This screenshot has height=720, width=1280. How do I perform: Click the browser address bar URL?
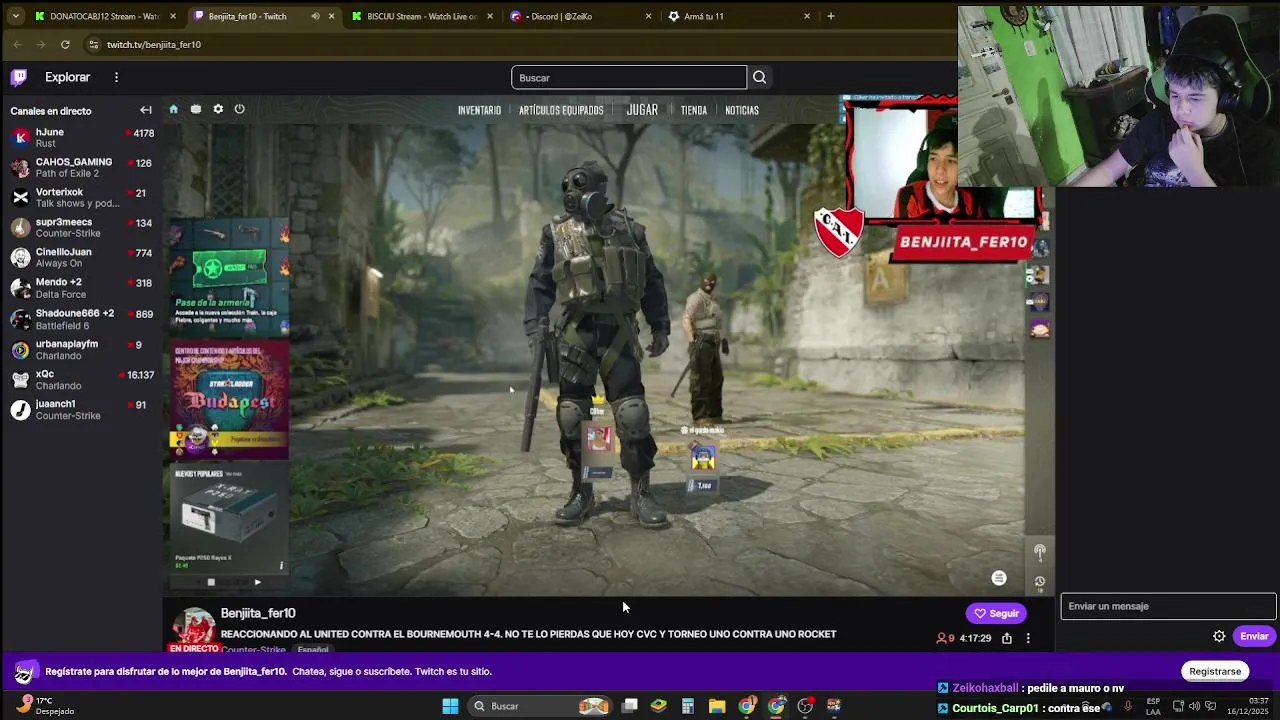[154, 44]
